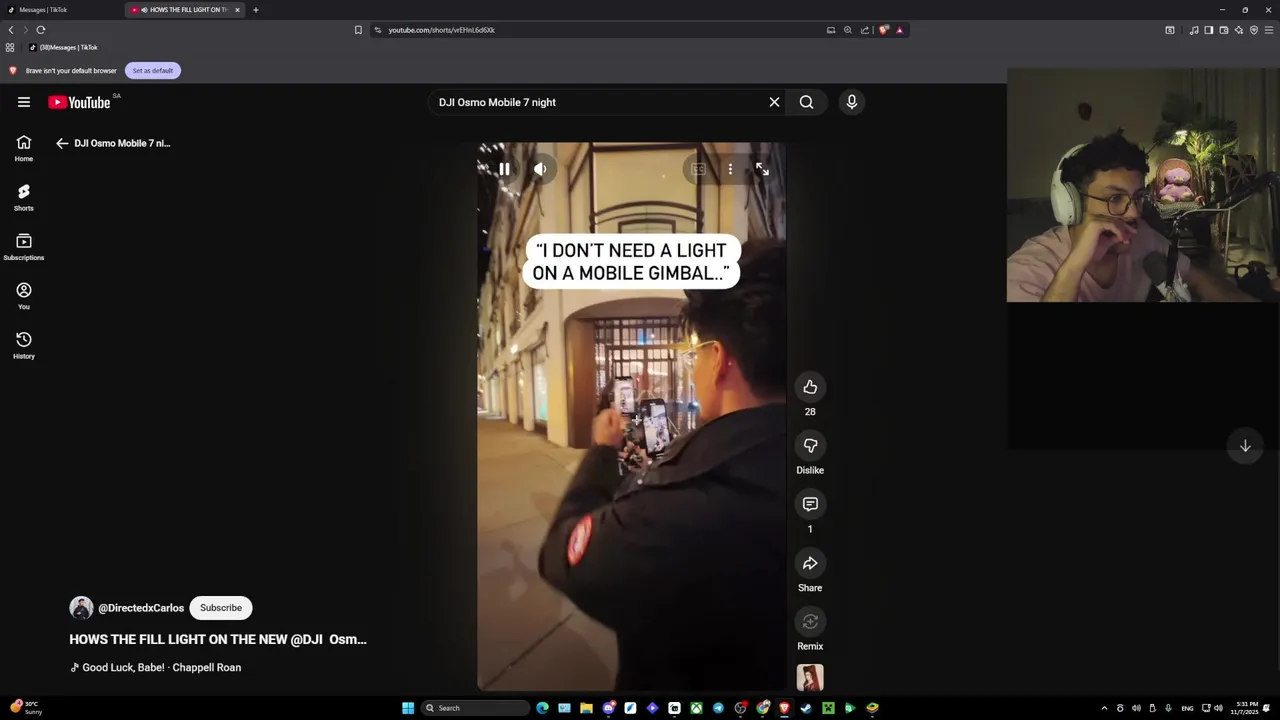Open the taskbar clock and date
This screenshot has width=1280, height=720.
(1246, 708)
